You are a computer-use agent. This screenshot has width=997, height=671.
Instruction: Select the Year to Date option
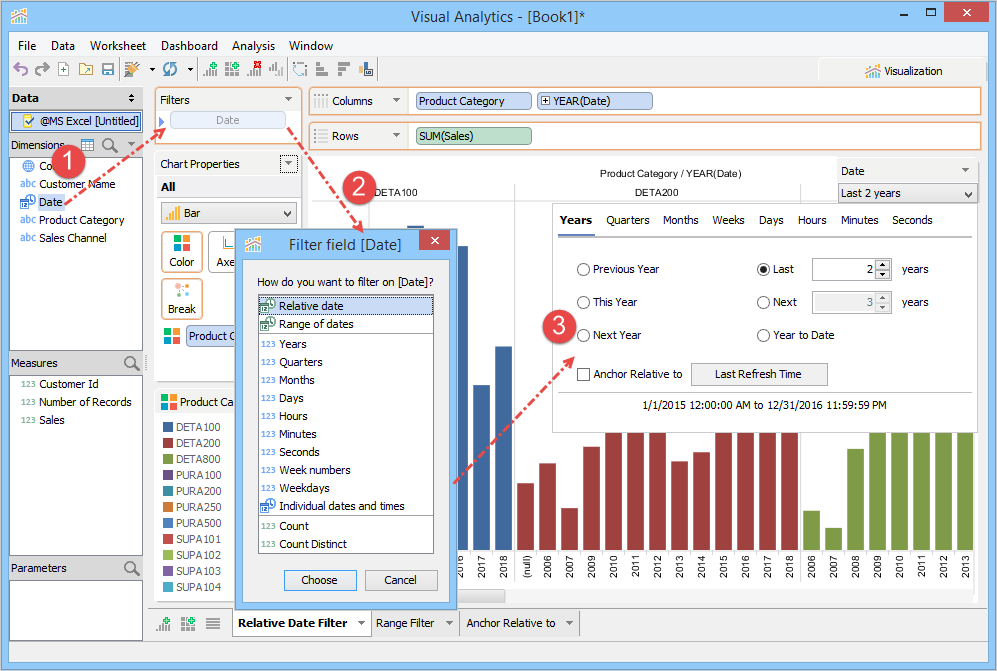pyautogui.click(x=764, y=336)
